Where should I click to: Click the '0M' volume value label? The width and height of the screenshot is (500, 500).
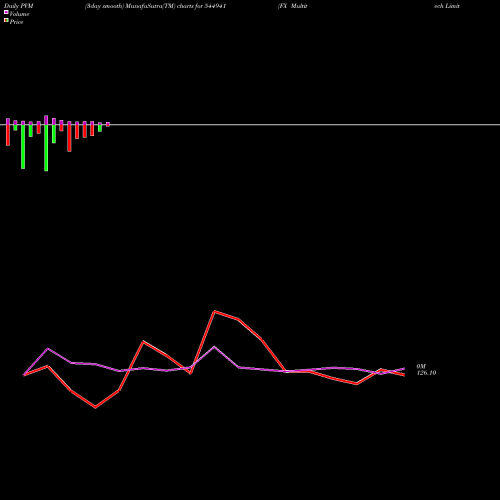click(421, 366)
